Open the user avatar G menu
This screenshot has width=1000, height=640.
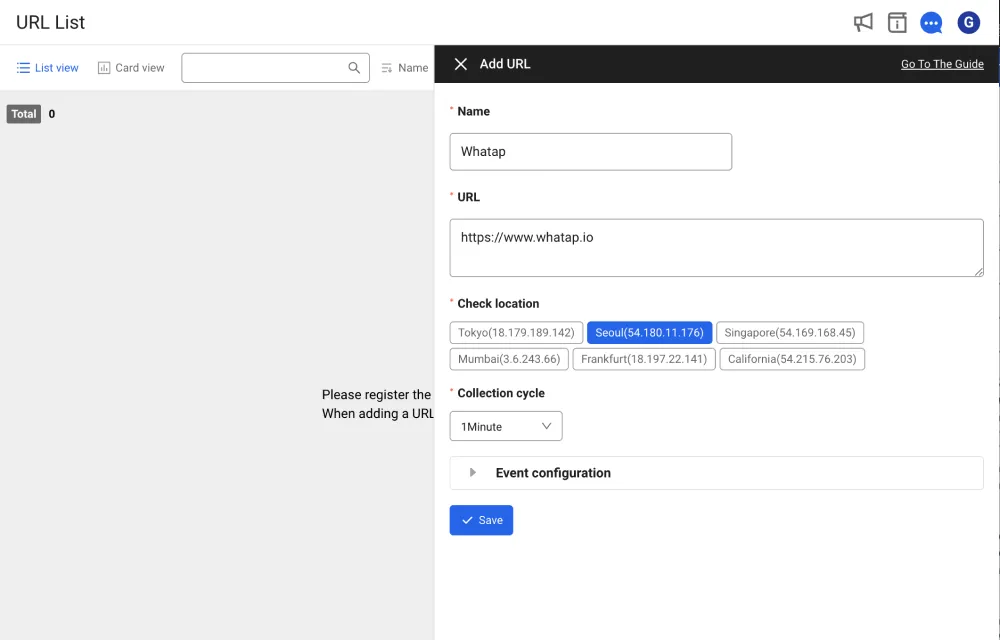(968, 23)
